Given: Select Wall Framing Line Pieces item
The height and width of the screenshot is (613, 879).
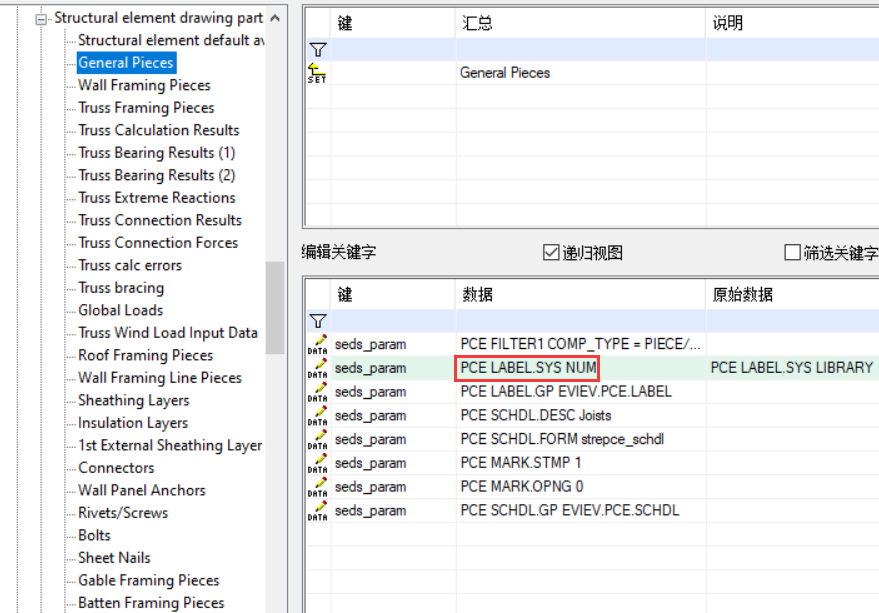Looking at the screenshot, I should (x=160, y=377).
